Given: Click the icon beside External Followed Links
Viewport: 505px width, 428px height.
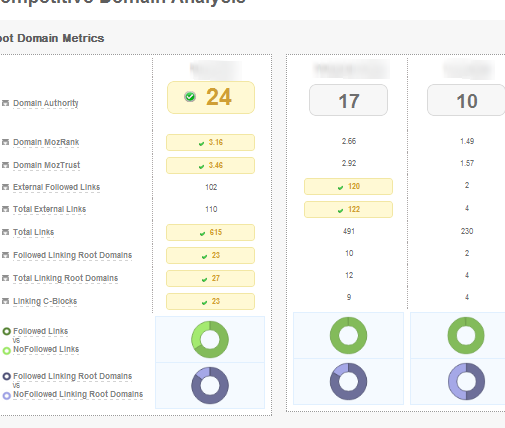Looking at the screenshot, I should click(x=5, y=187).
